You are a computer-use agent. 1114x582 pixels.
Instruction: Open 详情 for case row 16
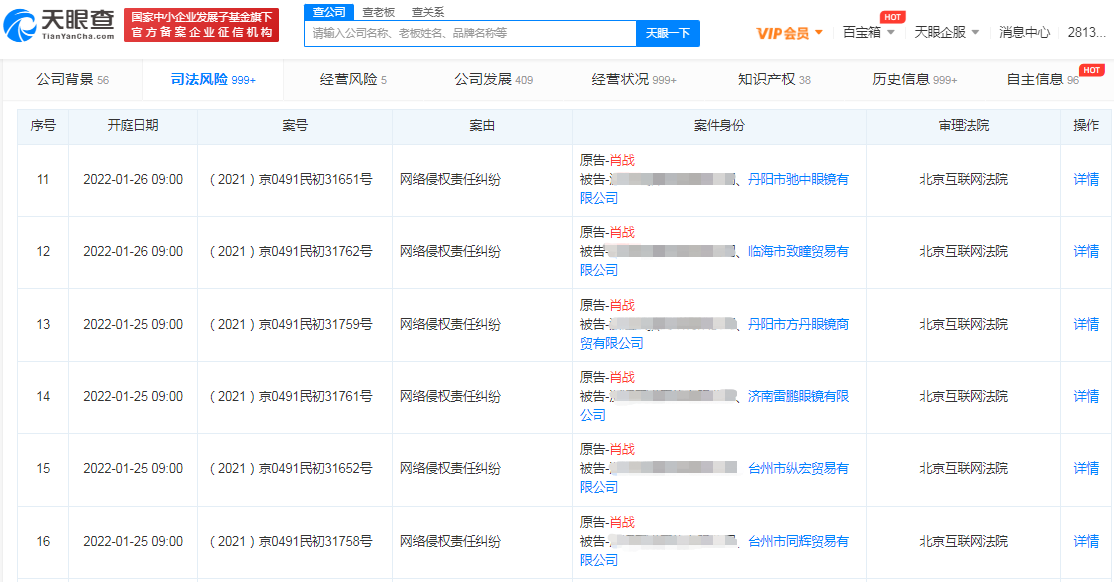click(x=1086, y=541)
